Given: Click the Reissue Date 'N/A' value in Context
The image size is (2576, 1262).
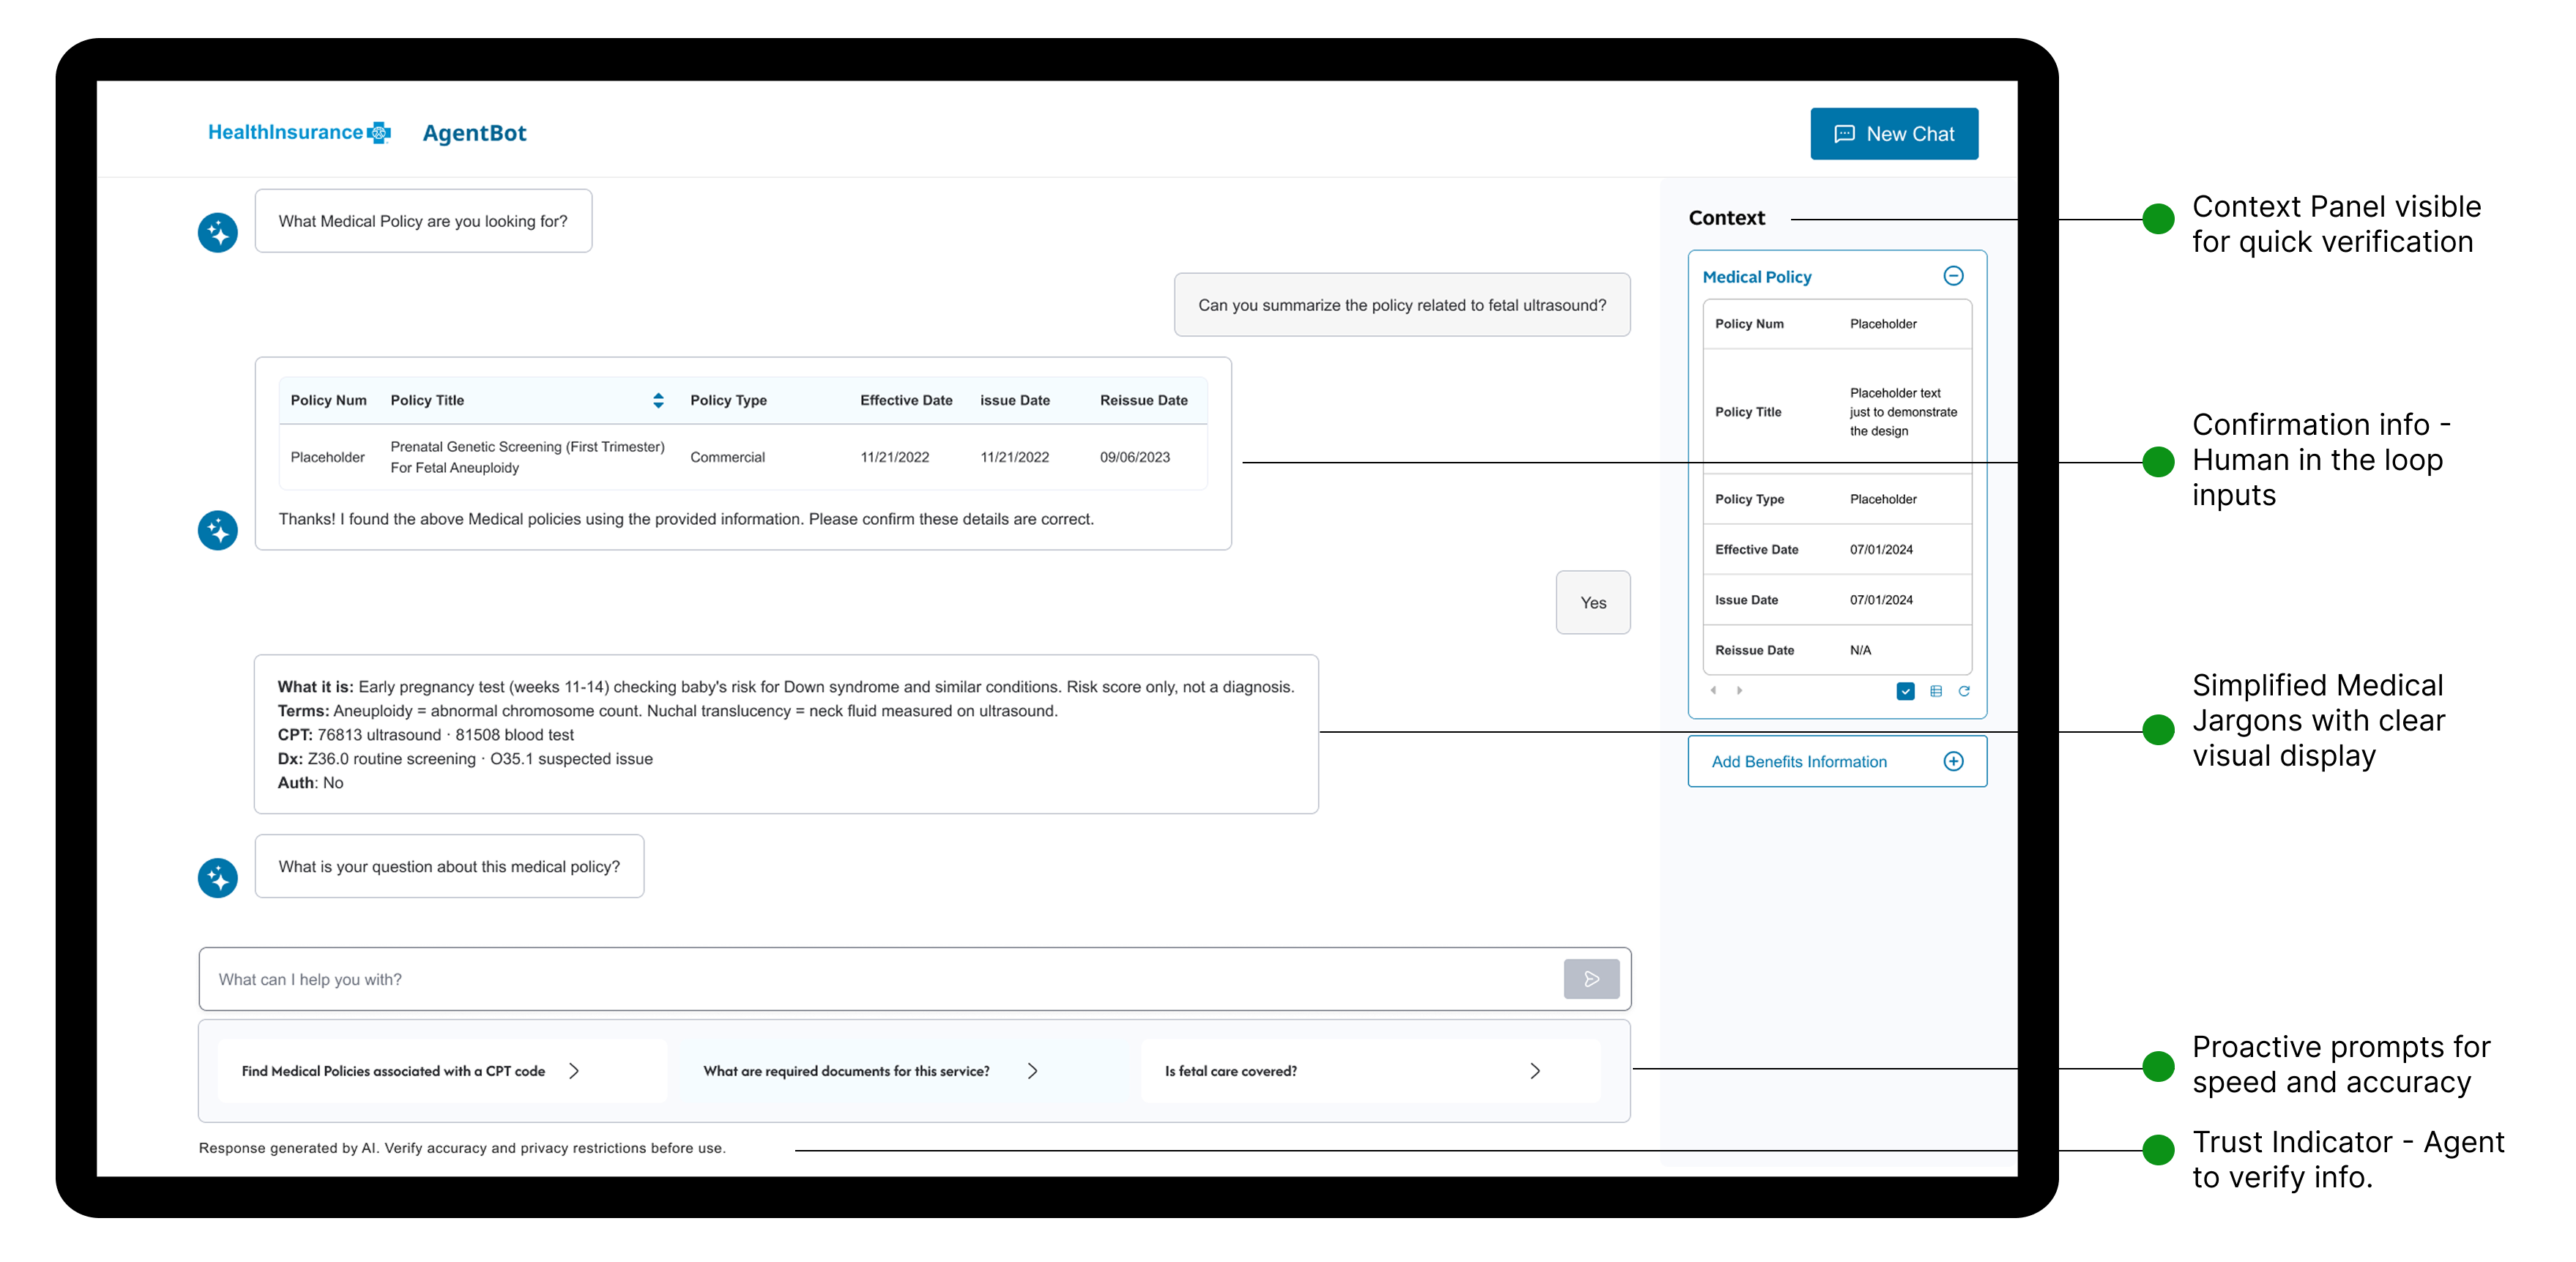Looking at the screenshot, I should pyautogui.click(x=1860, y=651).
